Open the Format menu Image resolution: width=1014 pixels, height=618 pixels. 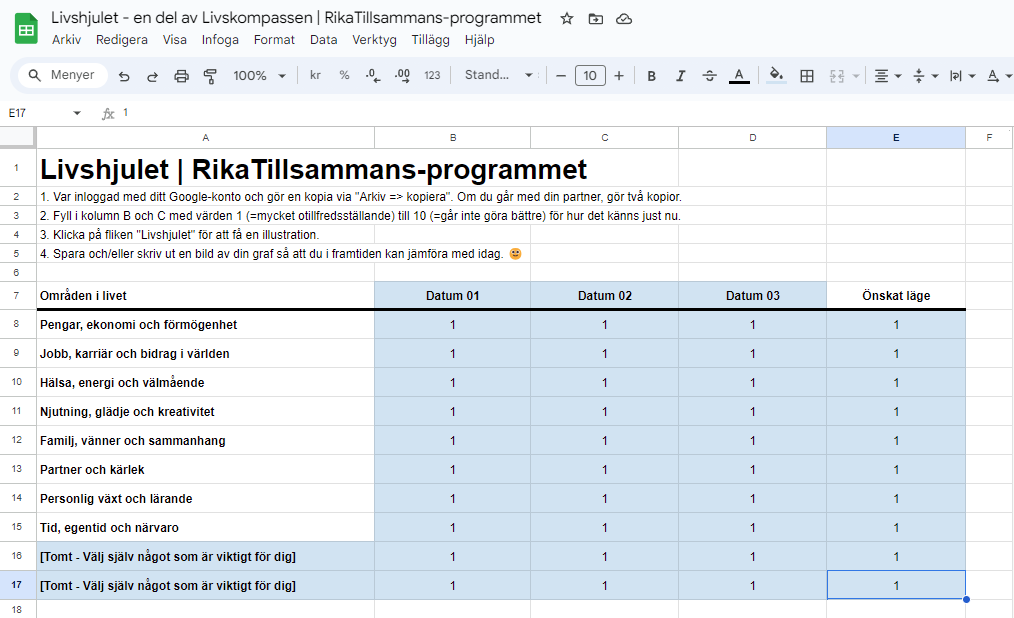tap(274, 39)
